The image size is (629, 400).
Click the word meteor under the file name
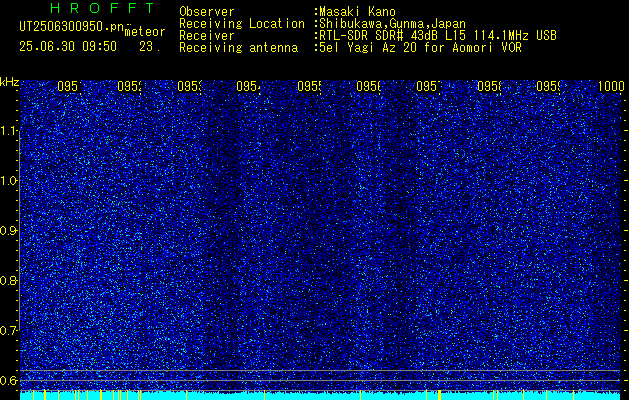(x=145, y=32)
